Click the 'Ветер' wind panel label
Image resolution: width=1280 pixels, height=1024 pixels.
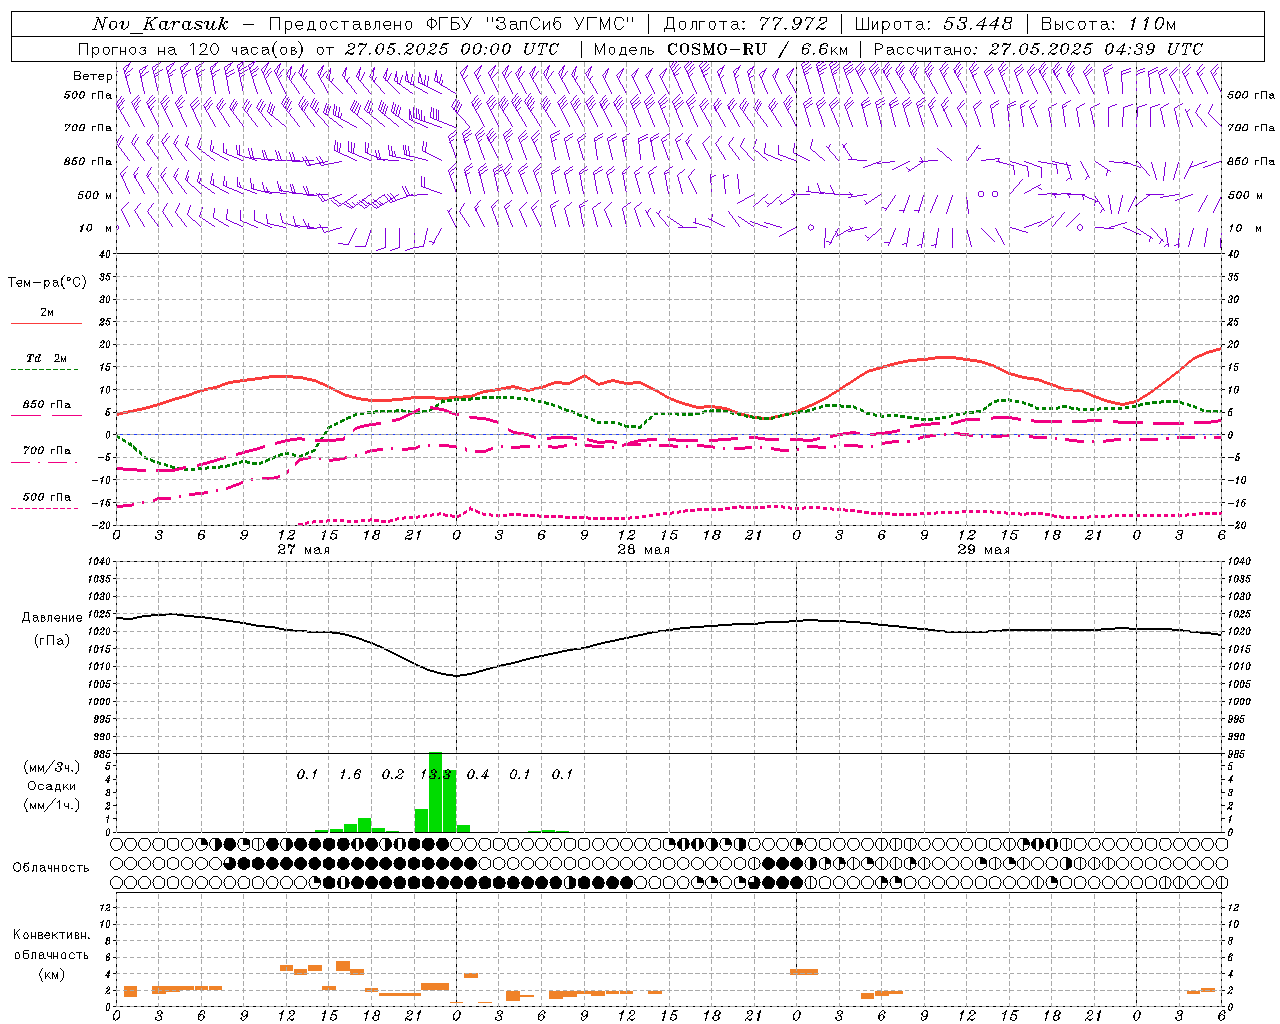pos(92,76)
